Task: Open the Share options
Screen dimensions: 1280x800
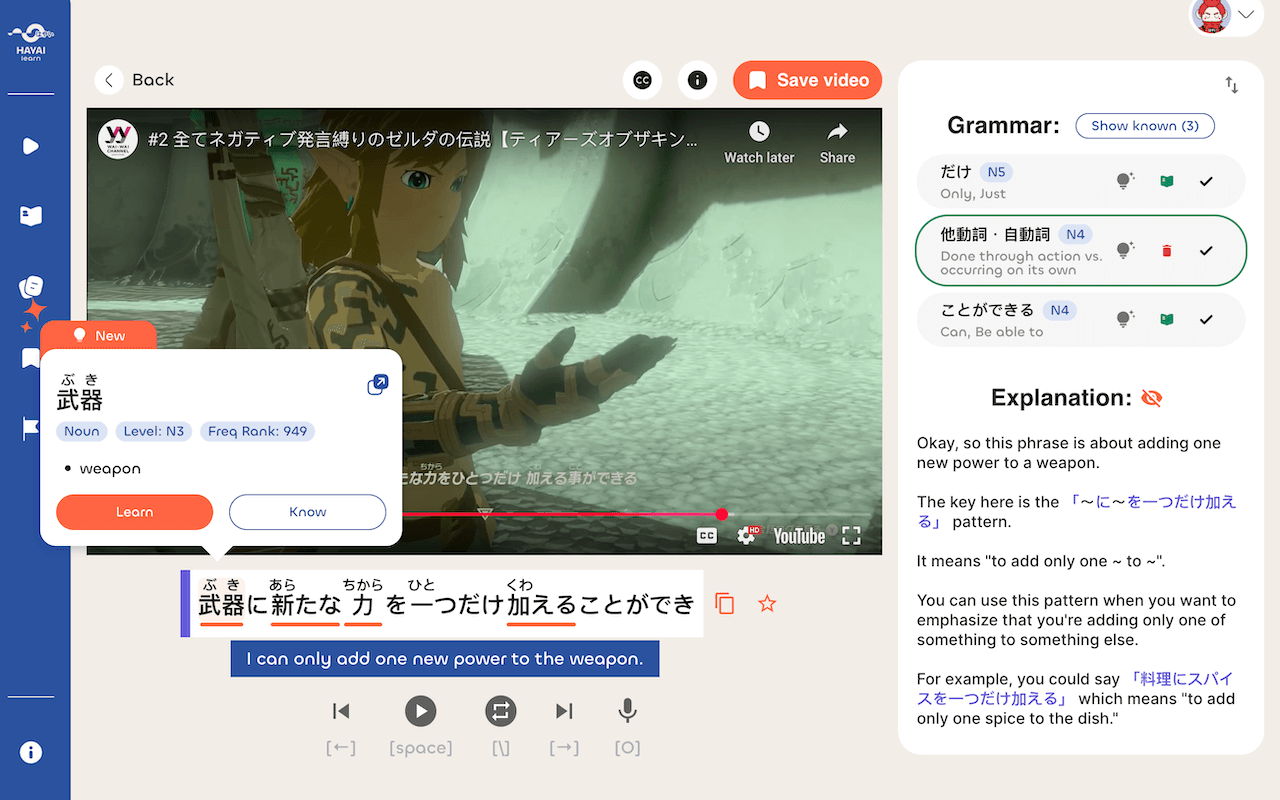Action: [836, 140]
